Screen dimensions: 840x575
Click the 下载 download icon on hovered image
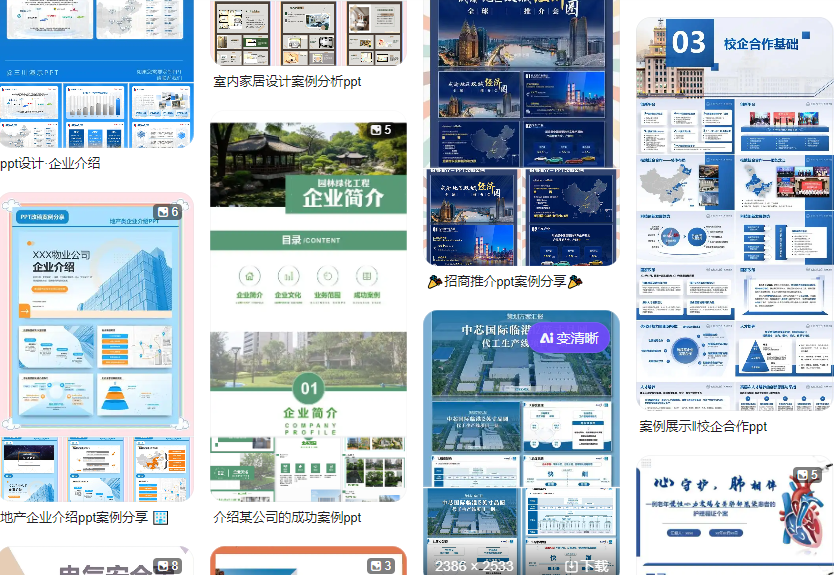[x=587, y=565]
